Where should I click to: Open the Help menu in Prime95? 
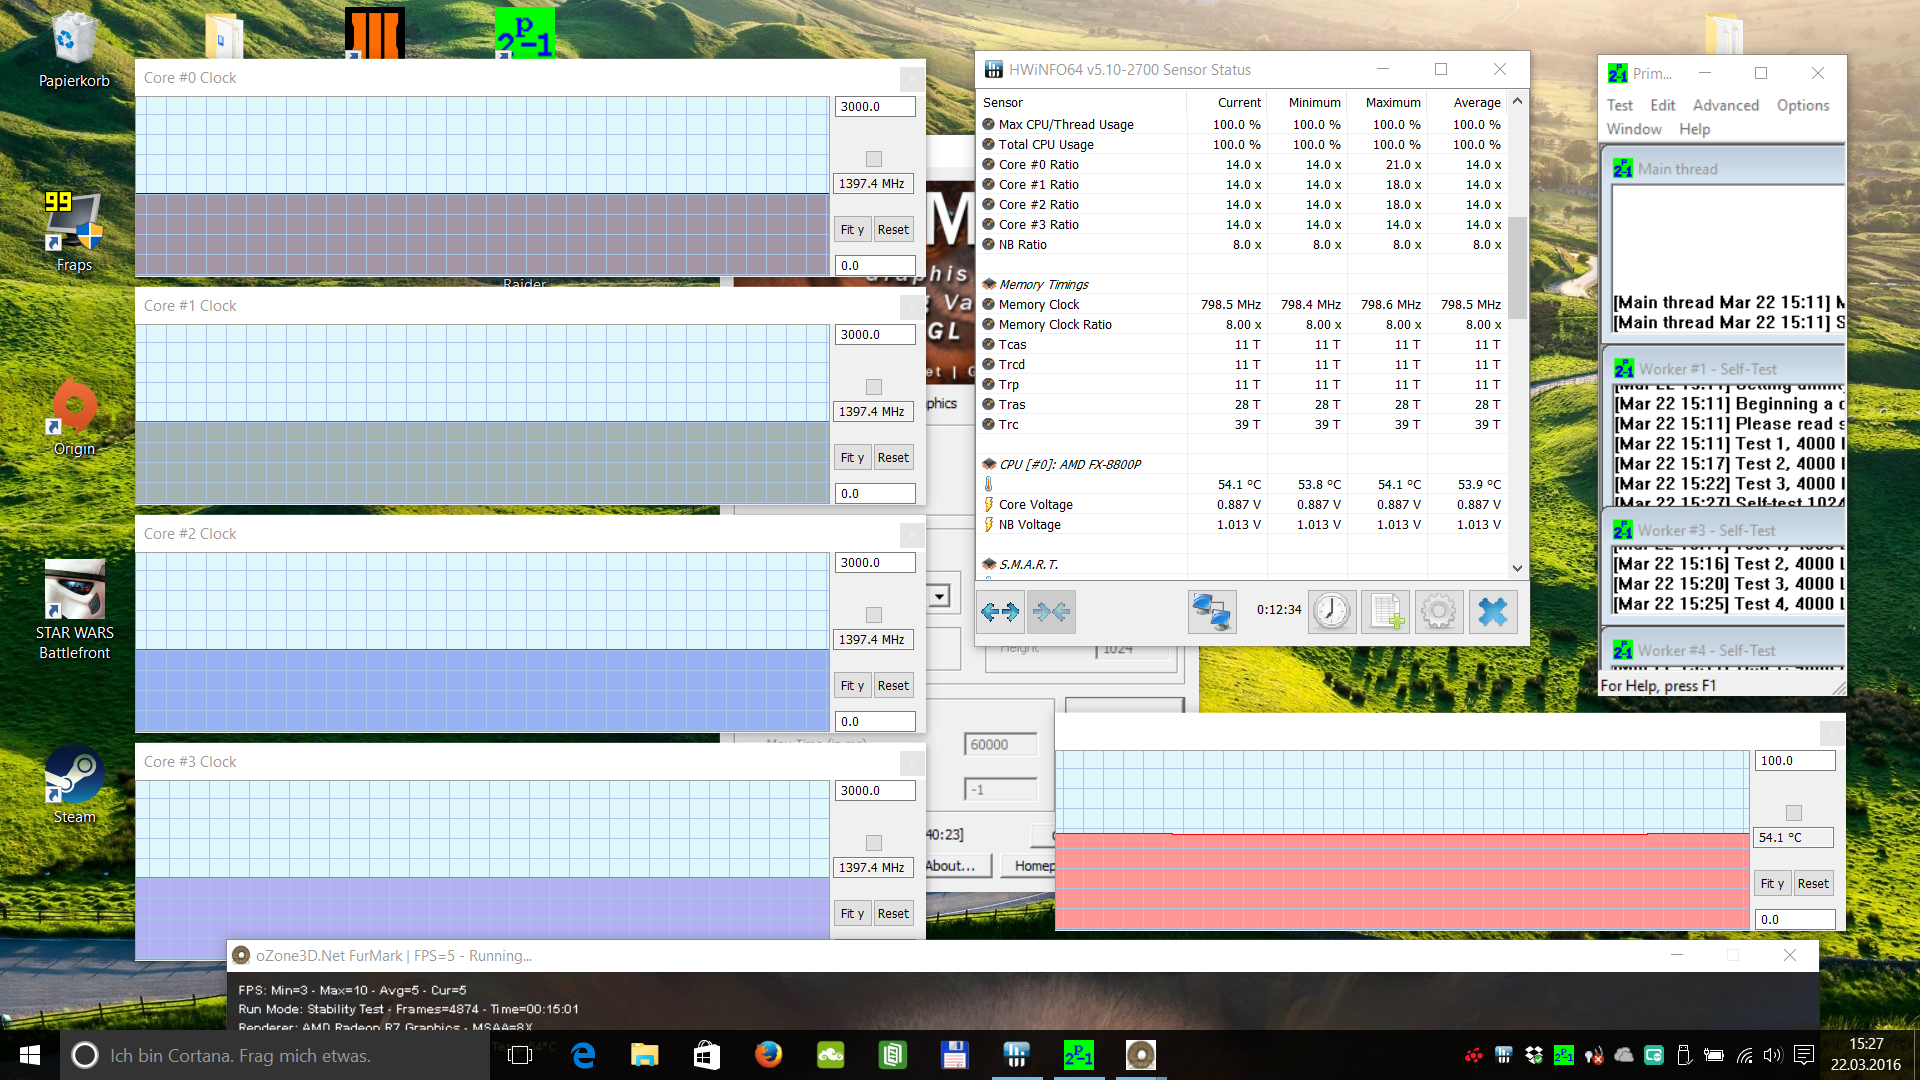click(x=1695, y=129)
